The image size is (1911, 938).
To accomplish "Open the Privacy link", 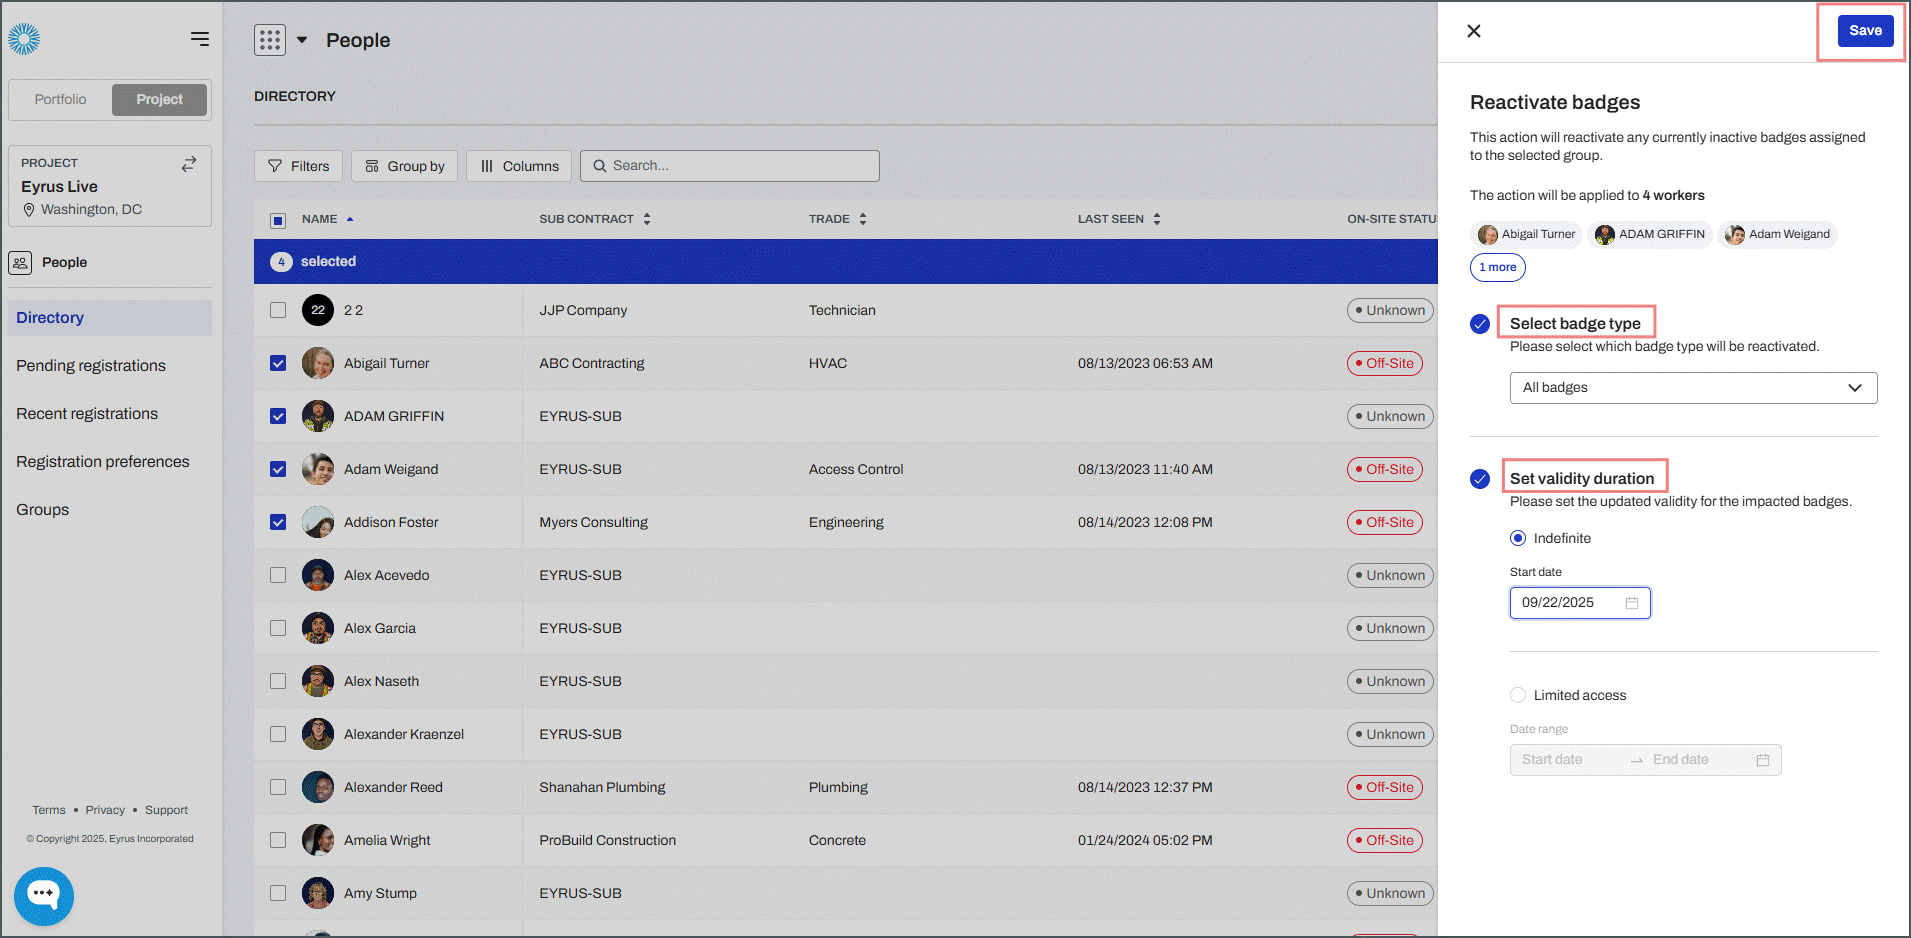I will (105, 810).
